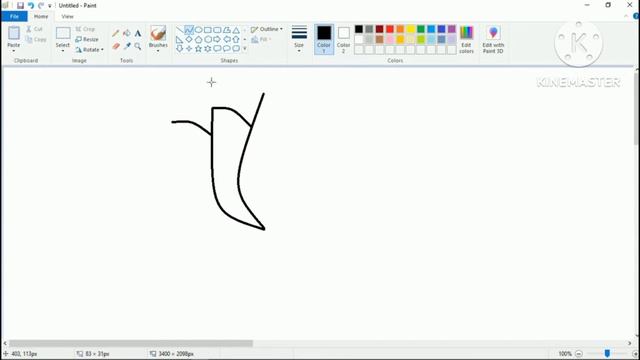
Task: Click the horizontal scrollbar thumb
Action: point(131,344)
